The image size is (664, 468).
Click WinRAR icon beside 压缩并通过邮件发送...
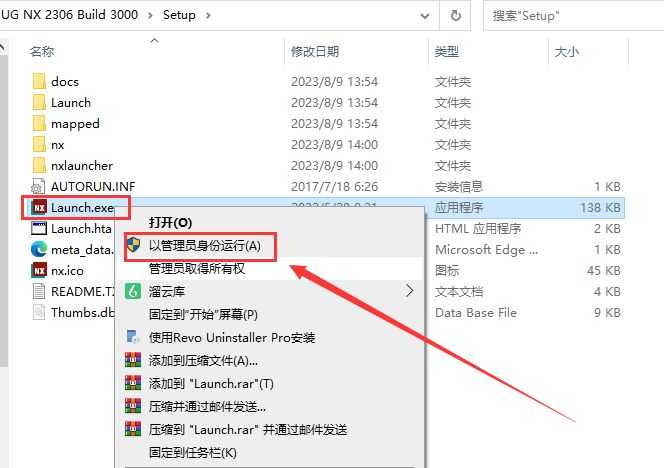coord(133,406)
